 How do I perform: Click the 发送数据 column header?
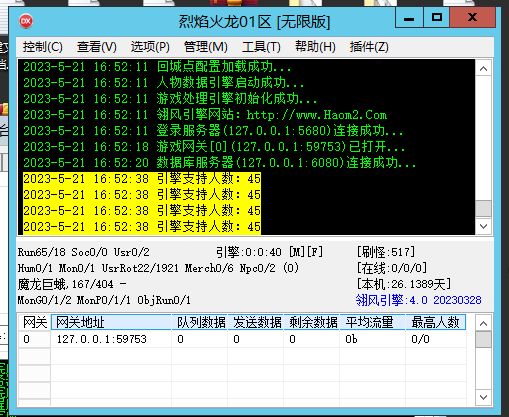coord(256,323)
